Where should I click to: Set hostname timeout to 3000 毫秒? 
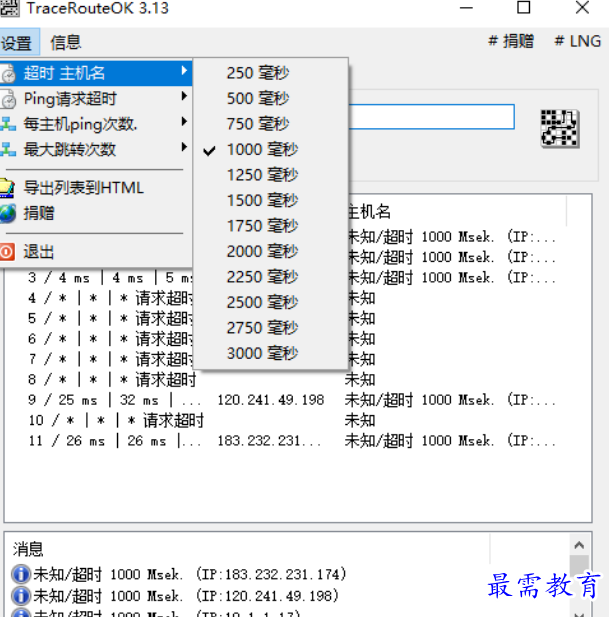[271, 353]
